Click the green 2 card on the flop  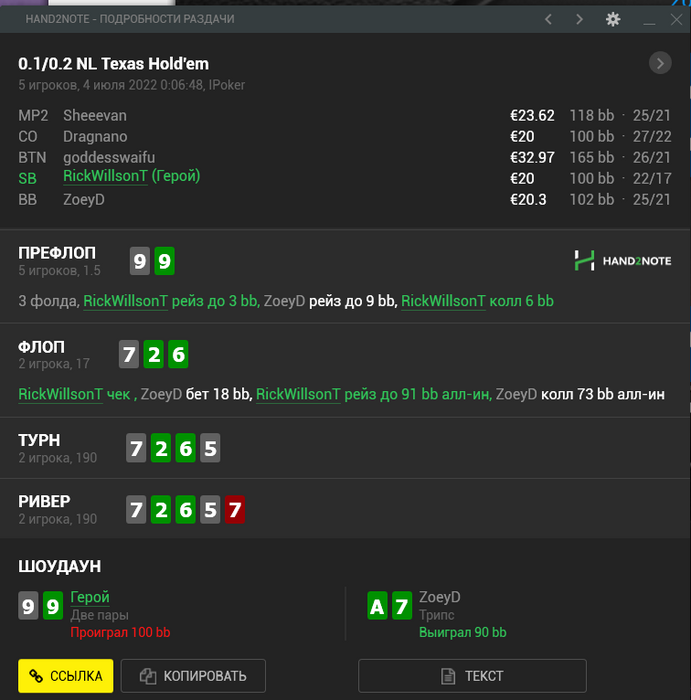coord(154,354)
